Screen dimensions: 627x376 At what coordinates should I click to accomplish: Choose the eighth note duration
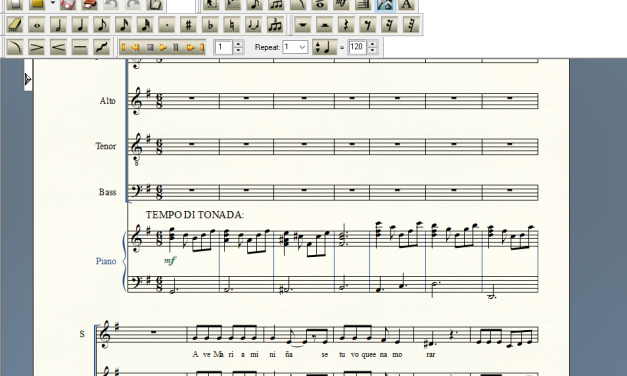click(102, 25)
